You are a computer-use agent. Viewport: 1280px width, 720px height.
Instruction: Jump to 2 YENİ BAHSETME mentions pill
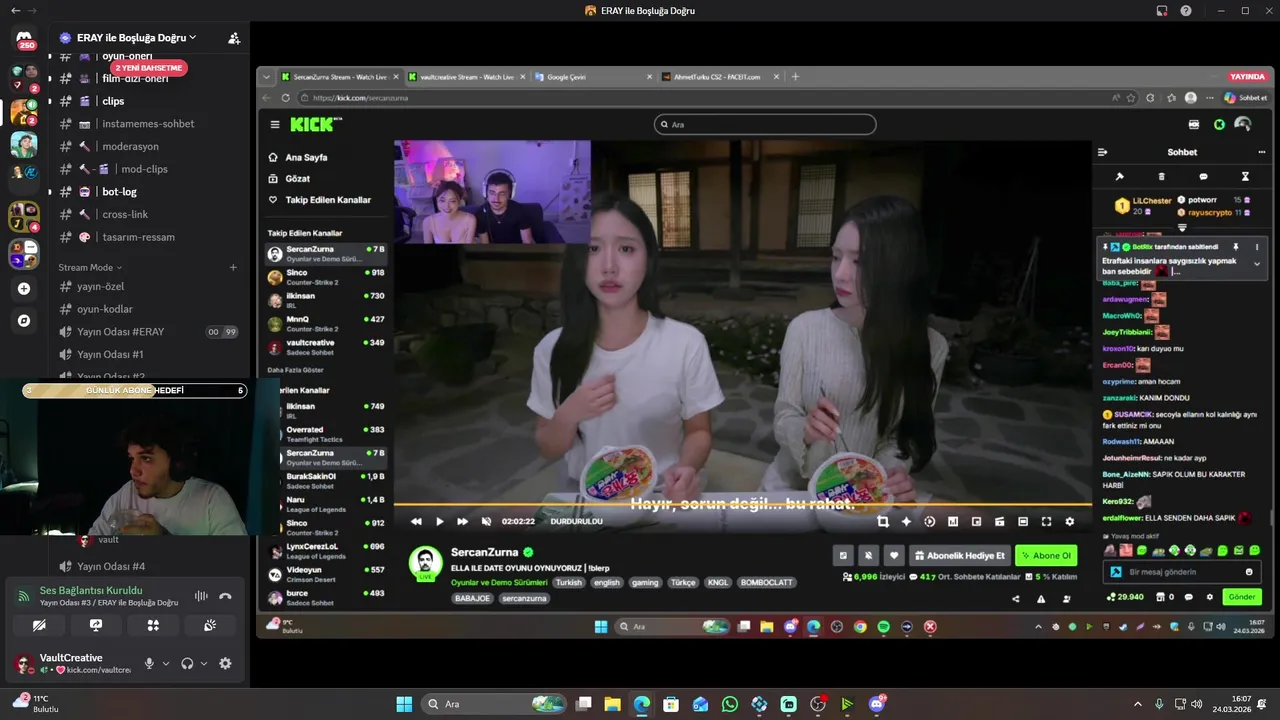149,68
